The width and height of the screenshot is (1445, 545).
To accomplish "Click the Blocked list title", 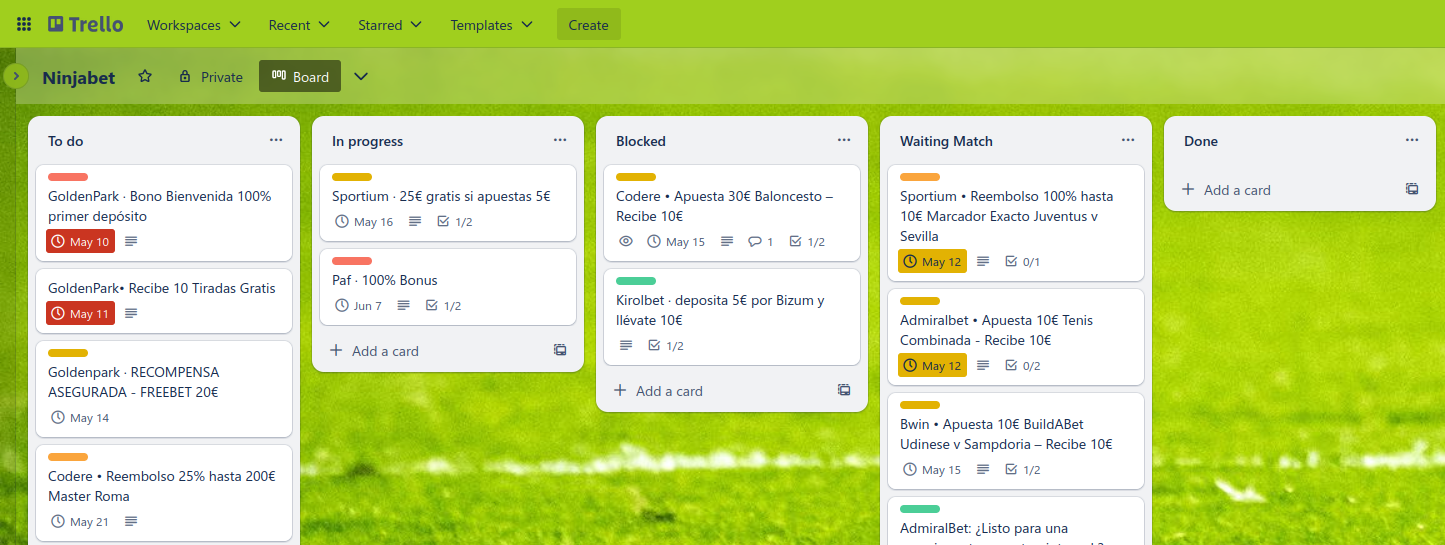I will click(641, 141).
